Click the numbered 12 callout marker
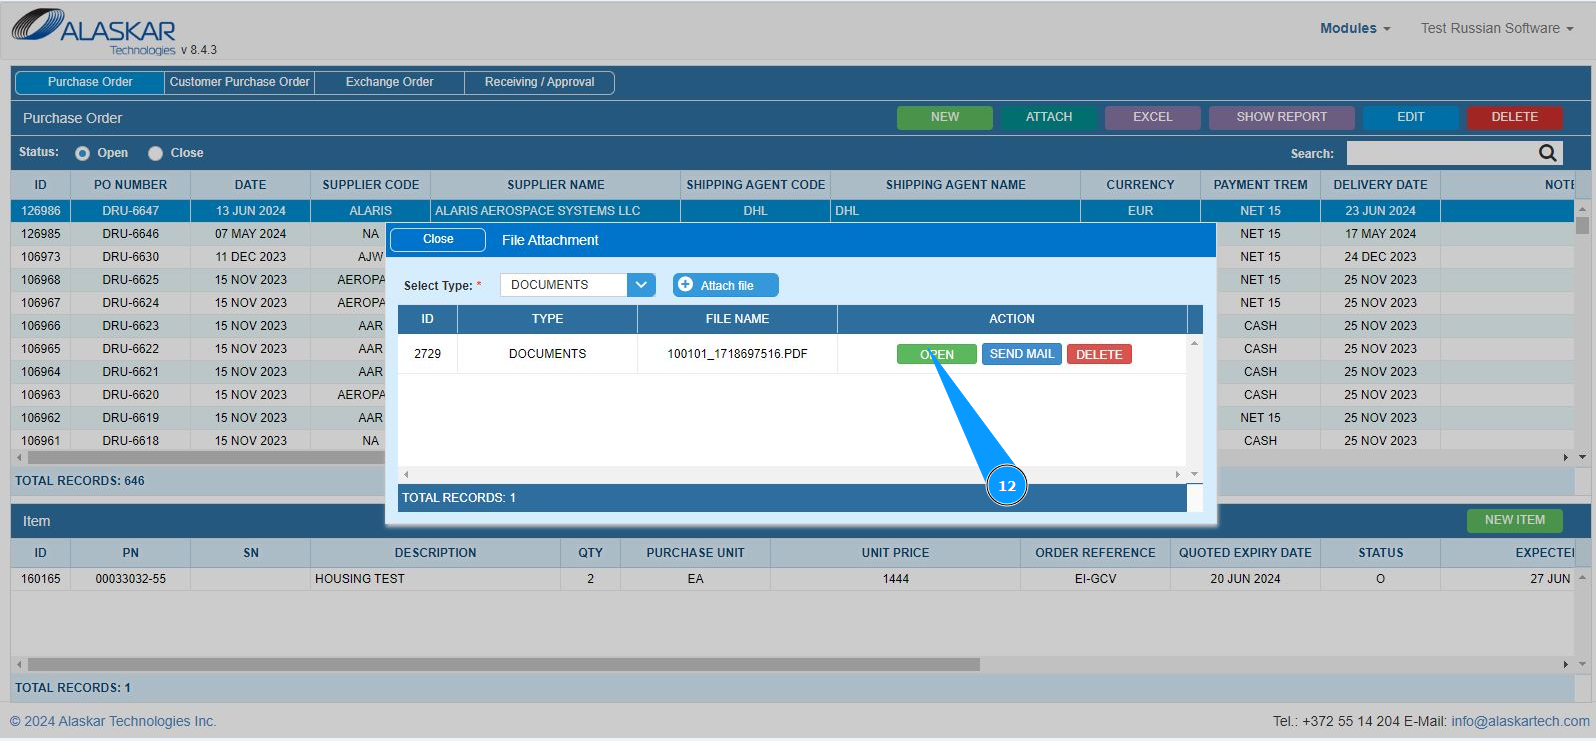 (x=1007, y=486)
